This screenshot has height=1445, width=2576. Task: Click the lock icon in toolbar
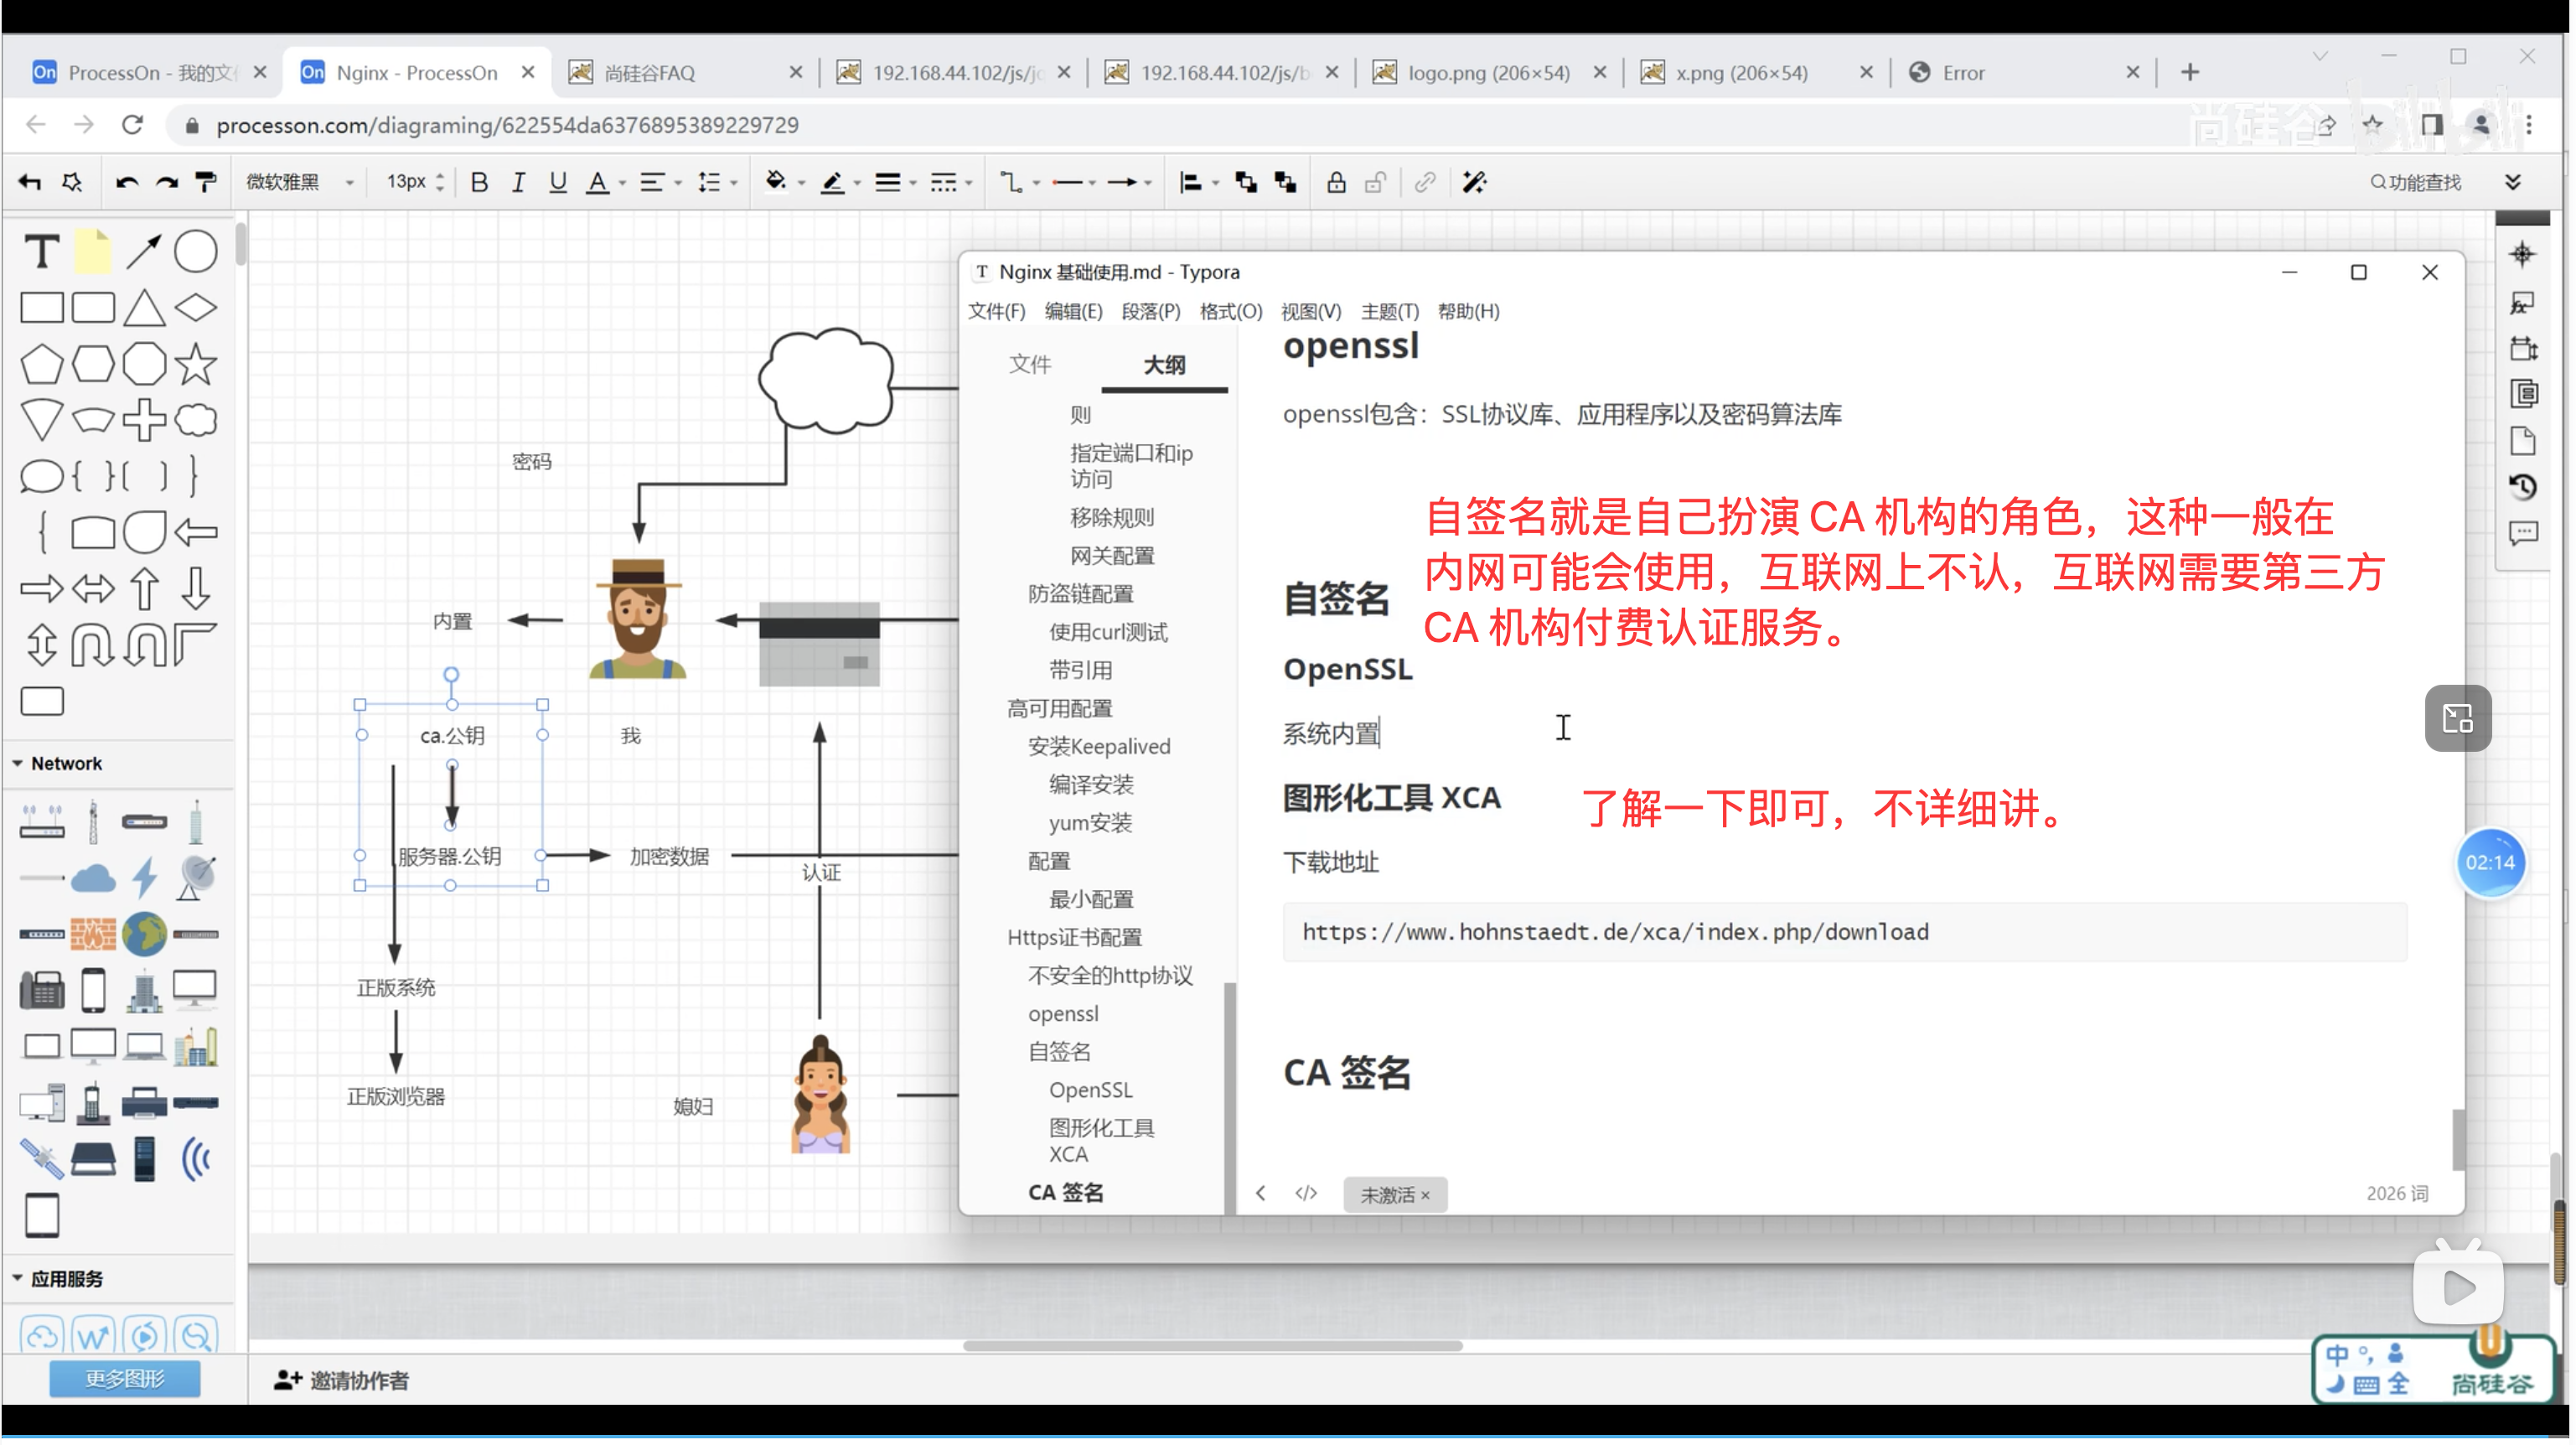[x=1335, y=182]
